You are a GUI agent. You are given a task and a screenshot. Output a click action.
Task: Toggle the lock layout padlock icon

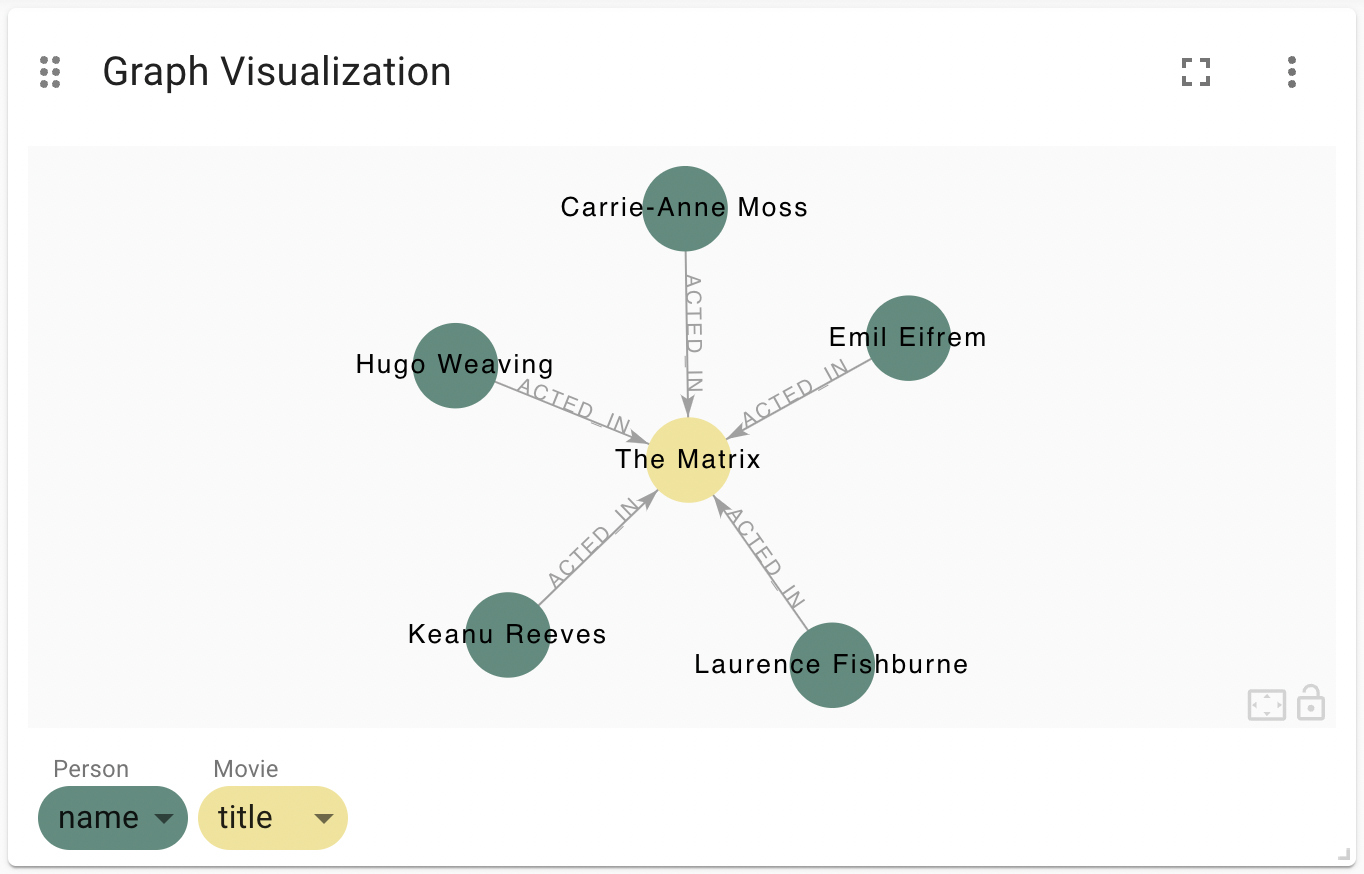(x=1311, y=702)
